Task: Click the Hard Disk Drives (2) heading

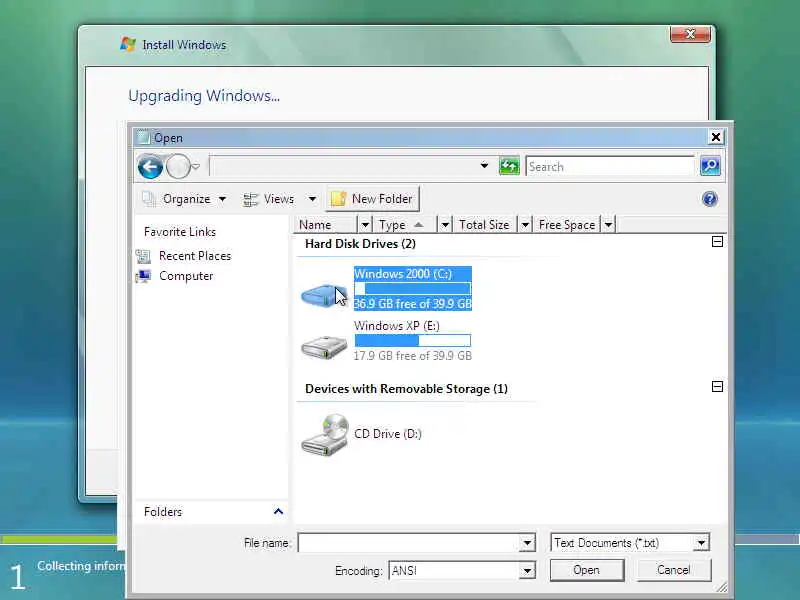Action: [360, 244]
